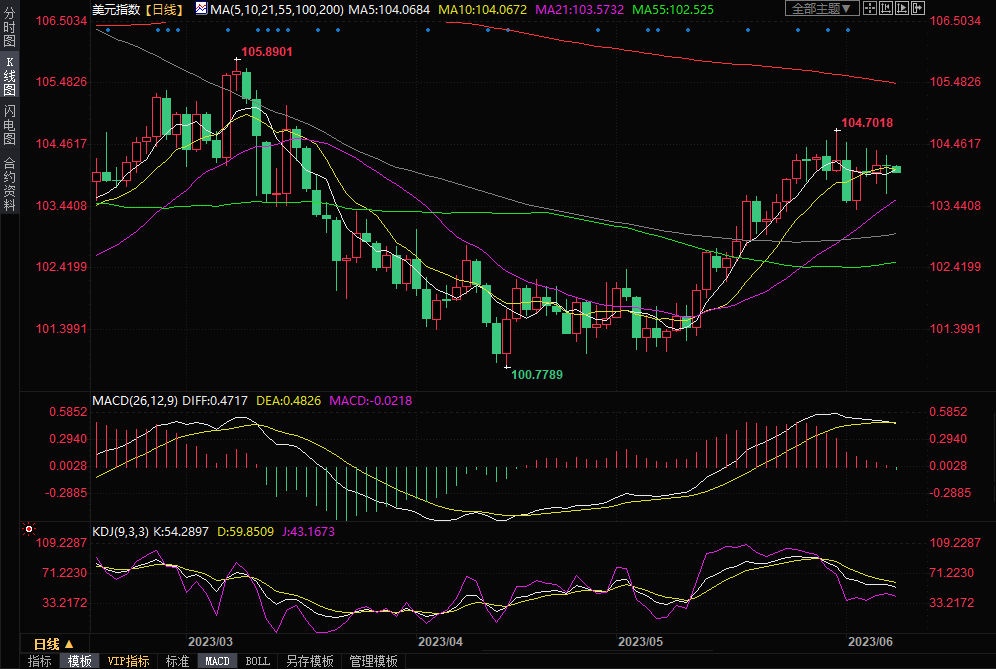
Task: Click the 【日线】 period label beside 美元指数
Action: pos(167,9)
